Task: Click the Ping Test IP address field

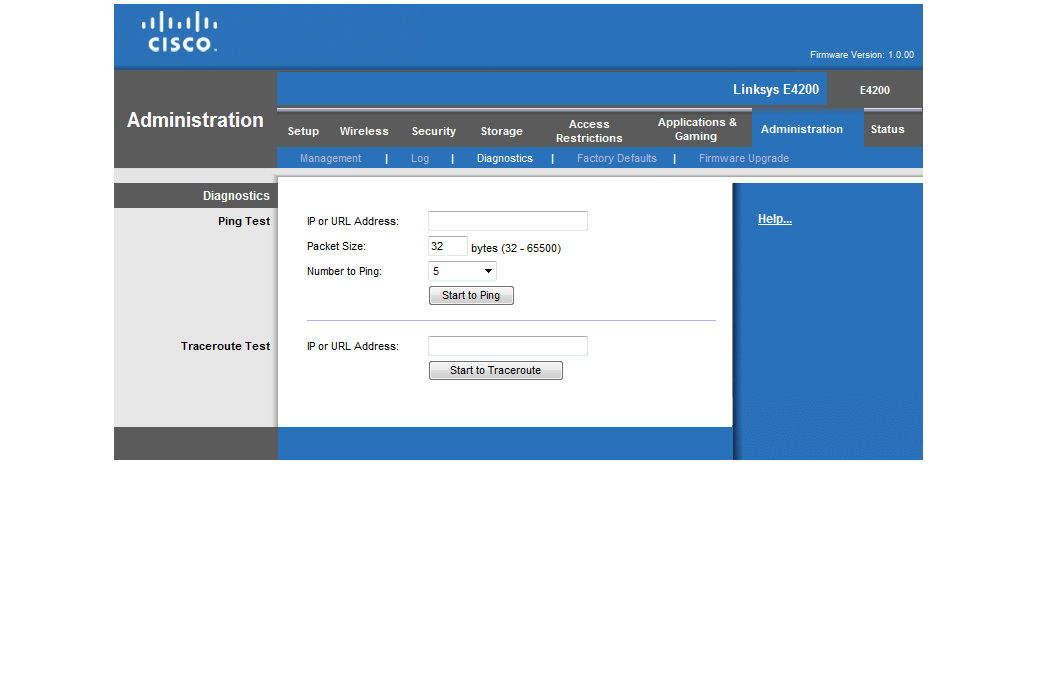Action: (507, 221)
